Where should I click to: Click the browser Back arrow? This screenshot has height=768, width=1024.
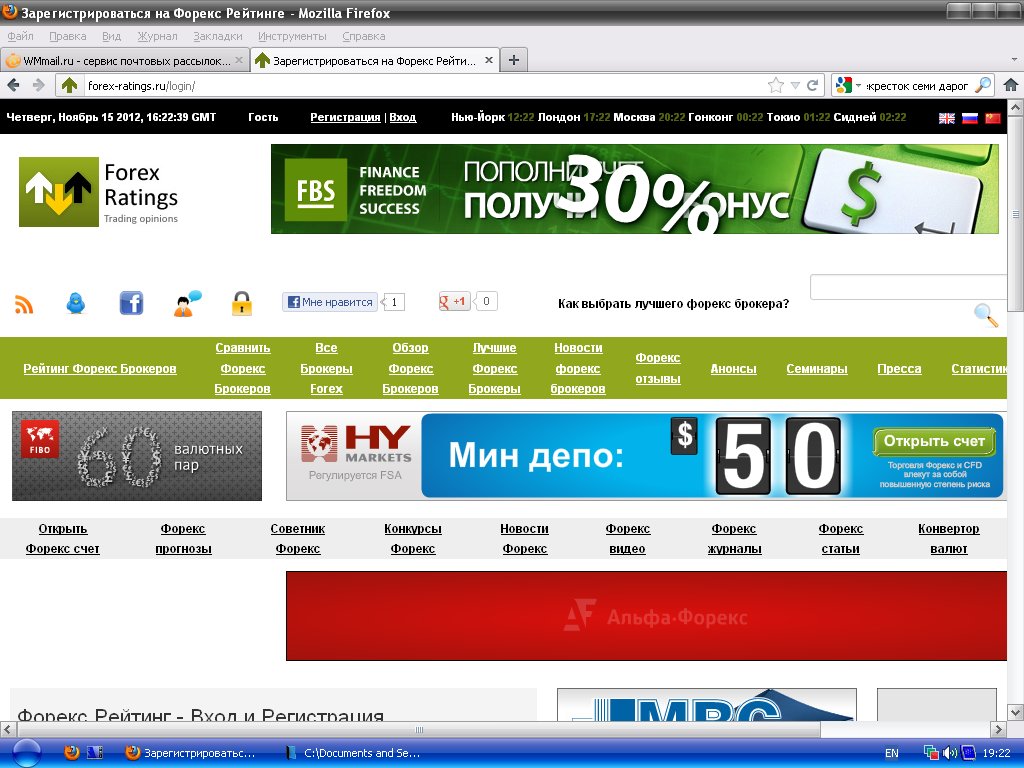(x=14, y=85)
